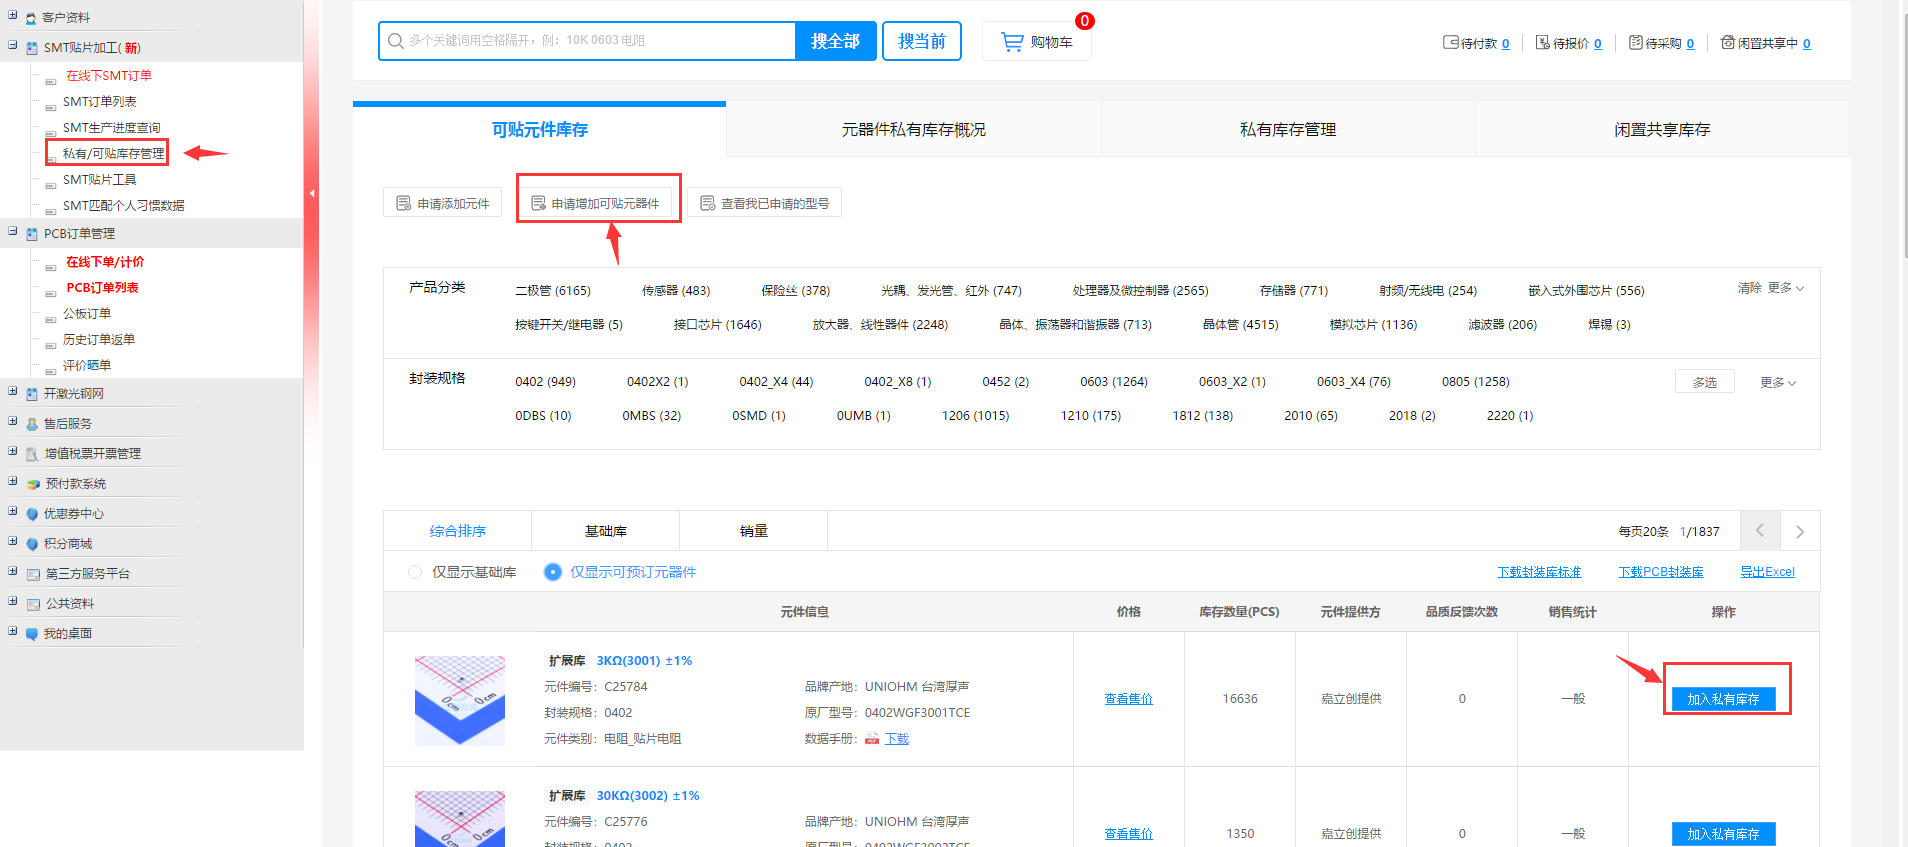Sort by 销量 tab
The image size is (1908, 847).
754,531
